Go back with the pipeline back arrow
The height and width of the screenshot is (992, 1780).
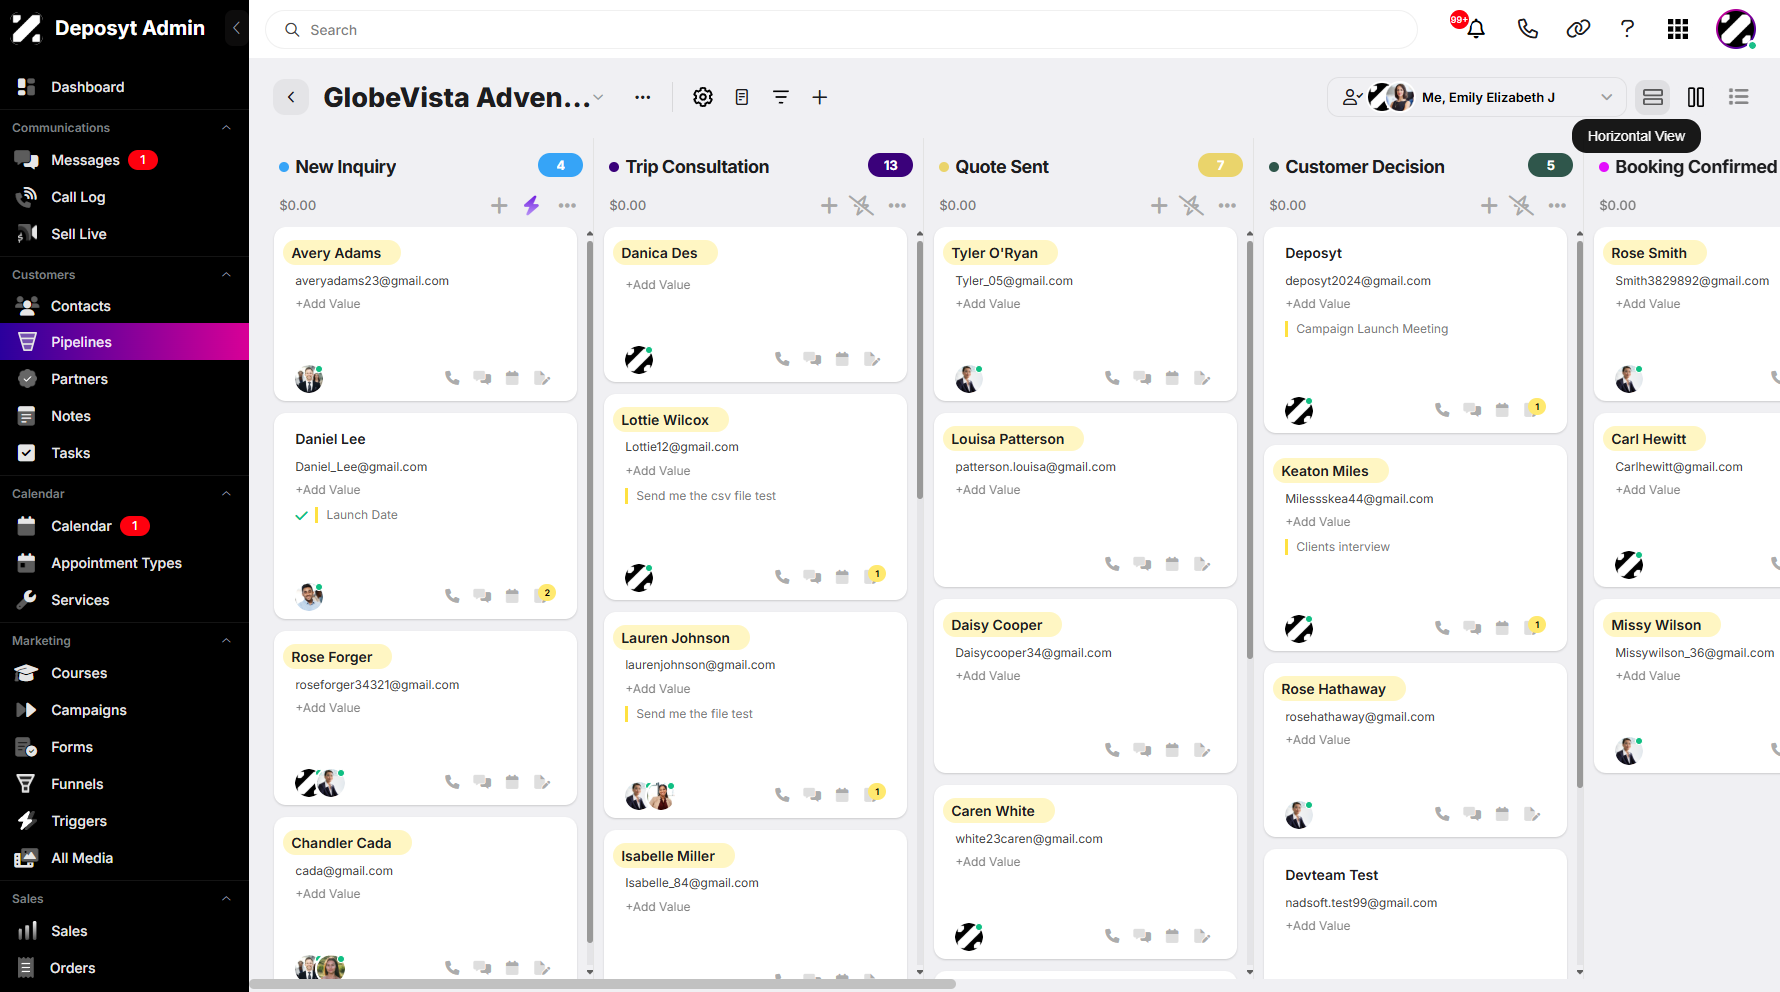click(x=291, y=97)
